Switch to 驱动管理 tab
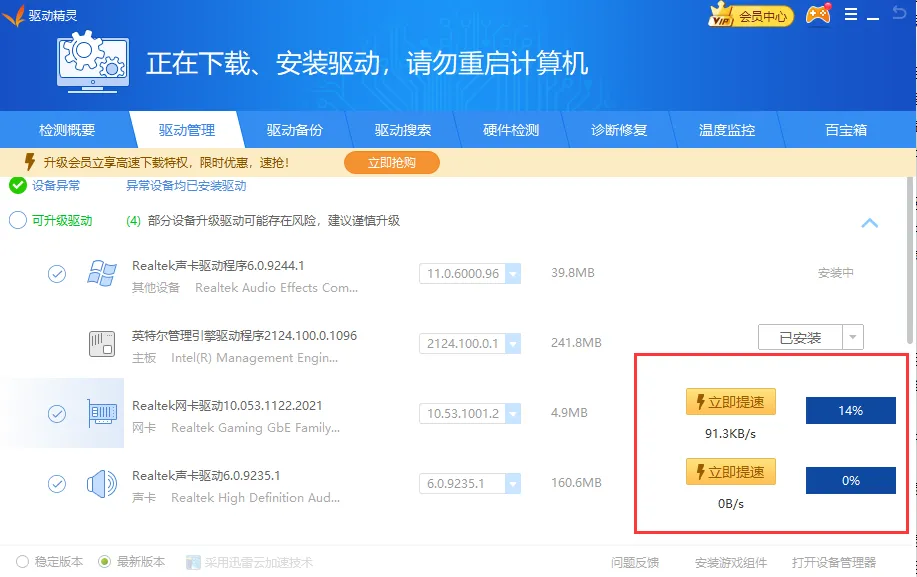Screen dimensions: 917x577 (x=187, y=130)
